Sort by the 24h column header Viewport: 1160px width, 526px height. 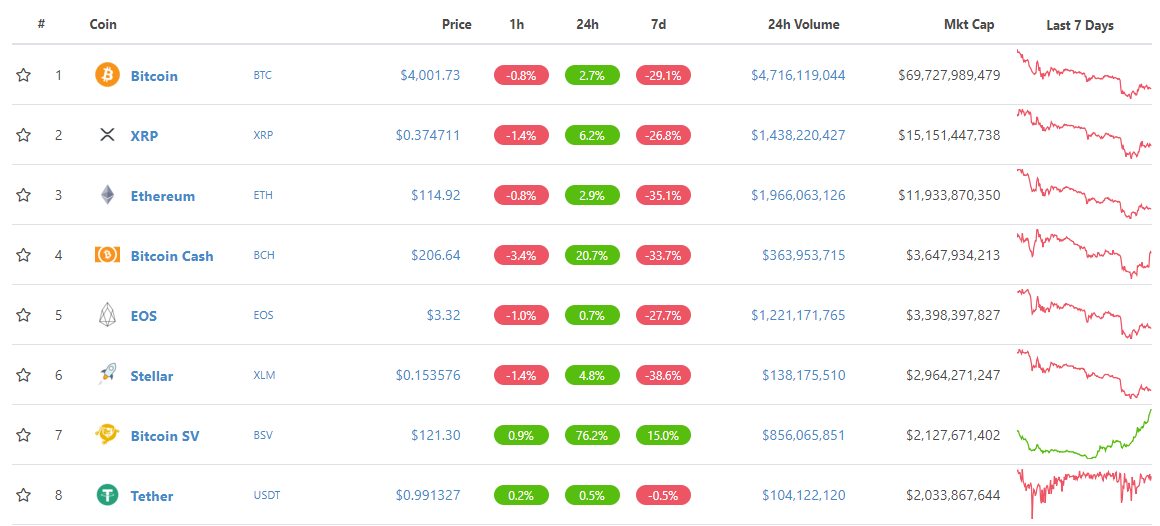[587, 24]
